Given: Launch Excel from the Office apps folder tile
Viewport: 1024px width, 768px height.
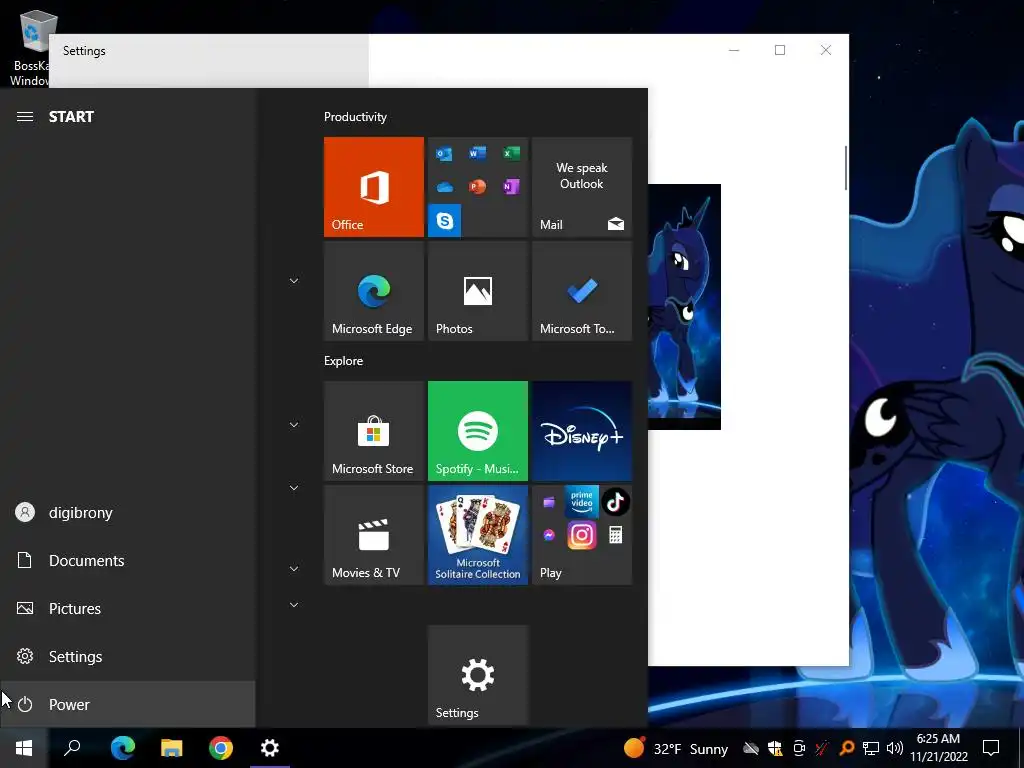Looking at the screenshot, I should pos(511,153).
